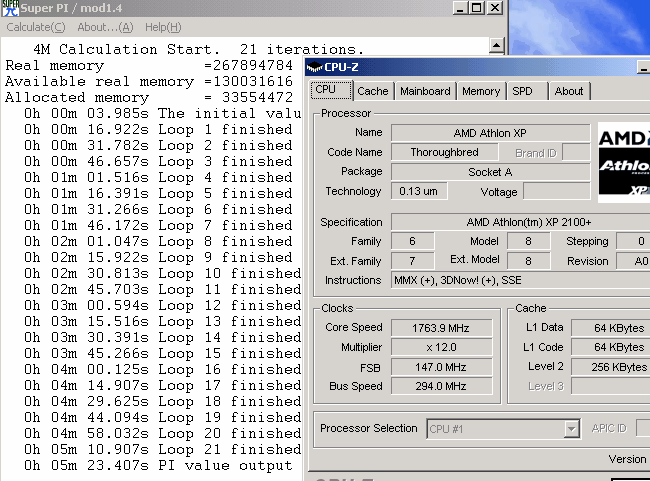The image size is (650, 481).
Task: Click the Version label in CPU-Z
Action: [627, 459]
